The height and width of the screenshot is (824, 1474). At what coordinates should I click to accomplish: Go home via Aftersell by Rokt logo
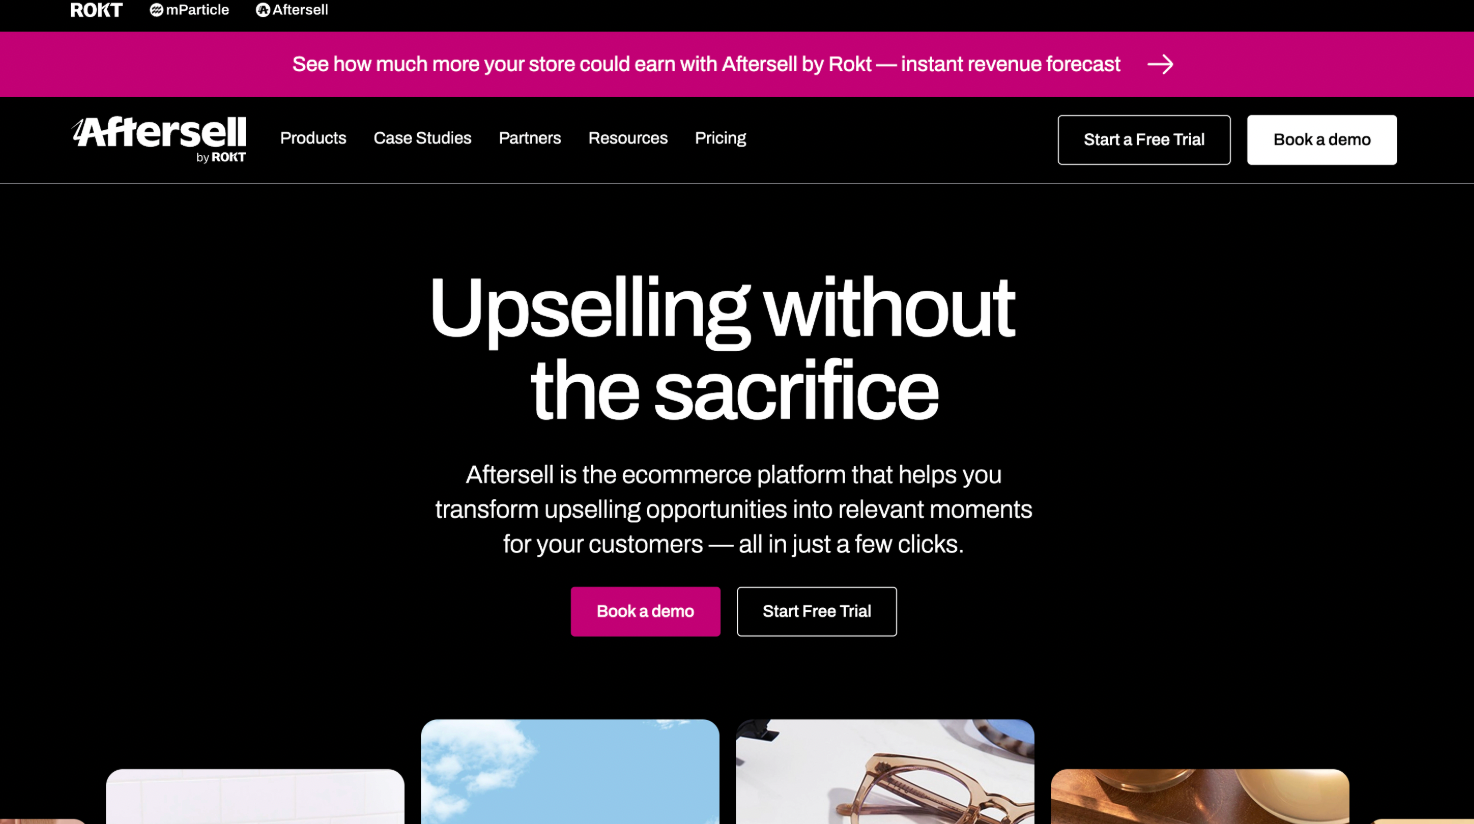[x=159, y=139]
